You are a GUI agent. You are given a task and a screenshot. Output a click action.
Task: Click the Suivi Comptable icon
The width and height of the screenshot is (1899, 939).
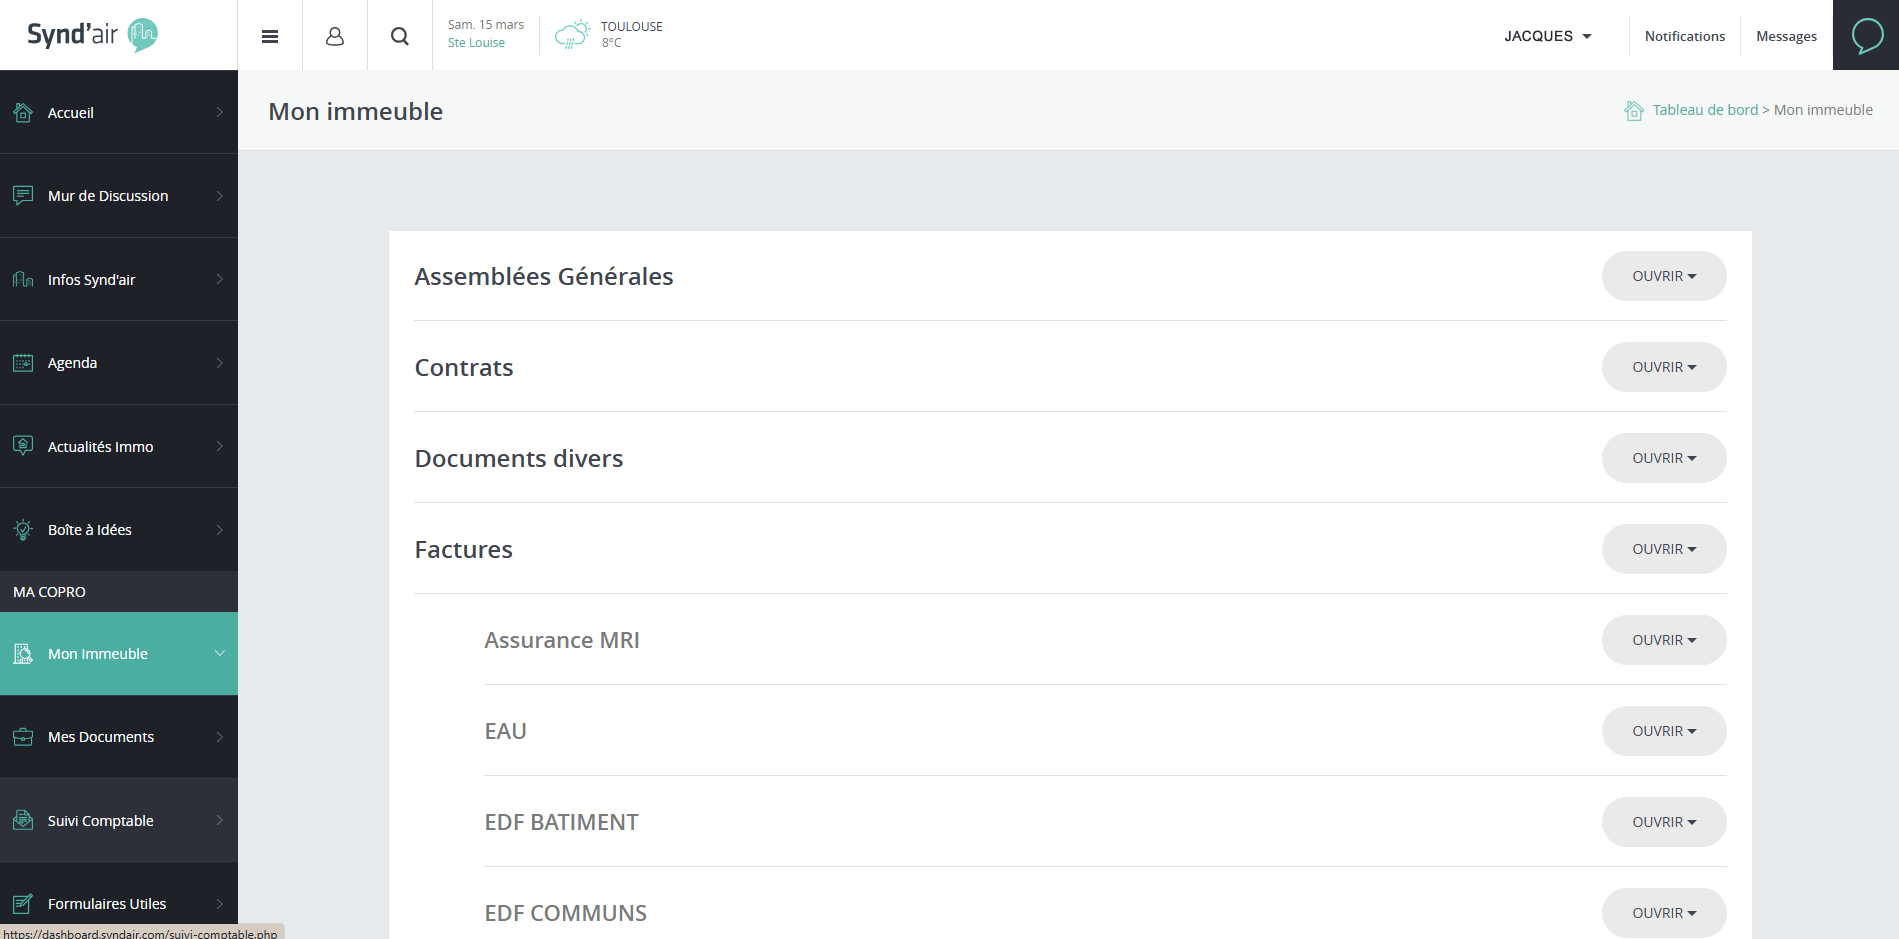pos(23,820)
